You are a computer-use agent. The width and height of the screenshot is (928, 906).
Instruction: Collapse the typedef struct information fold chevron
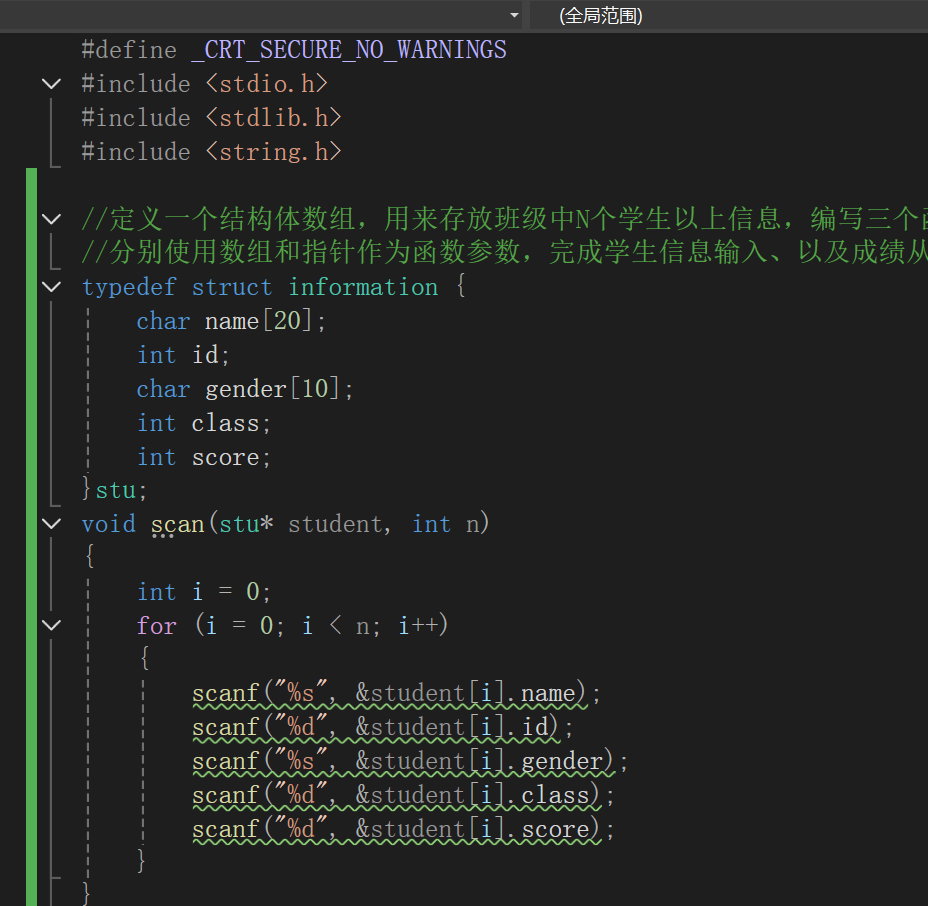52,287
